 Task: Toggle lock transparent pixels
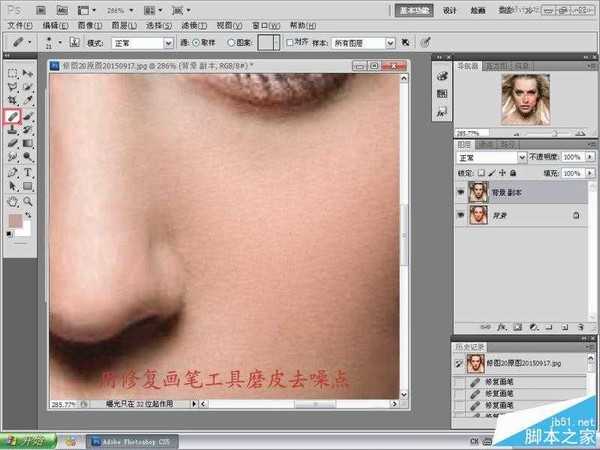[481, 173]
